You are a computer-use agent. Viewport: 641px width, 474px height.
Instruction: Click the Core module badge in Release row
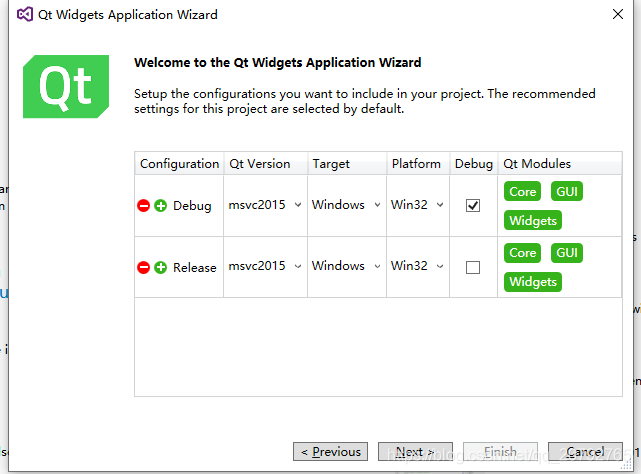pos(522,253)
